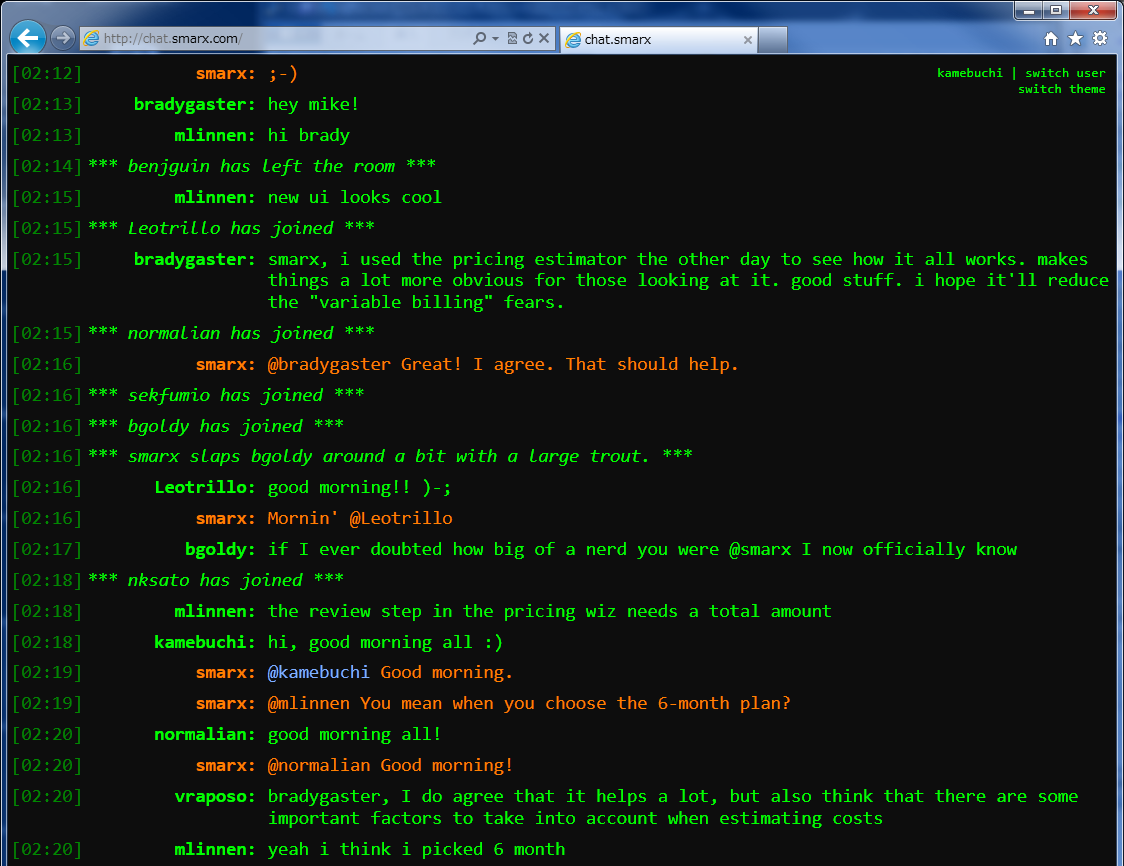This screenshot has width=1124, height=866.
Task: Click the "Mornin' @Leotrillo" message
Action: pos(360,518)
